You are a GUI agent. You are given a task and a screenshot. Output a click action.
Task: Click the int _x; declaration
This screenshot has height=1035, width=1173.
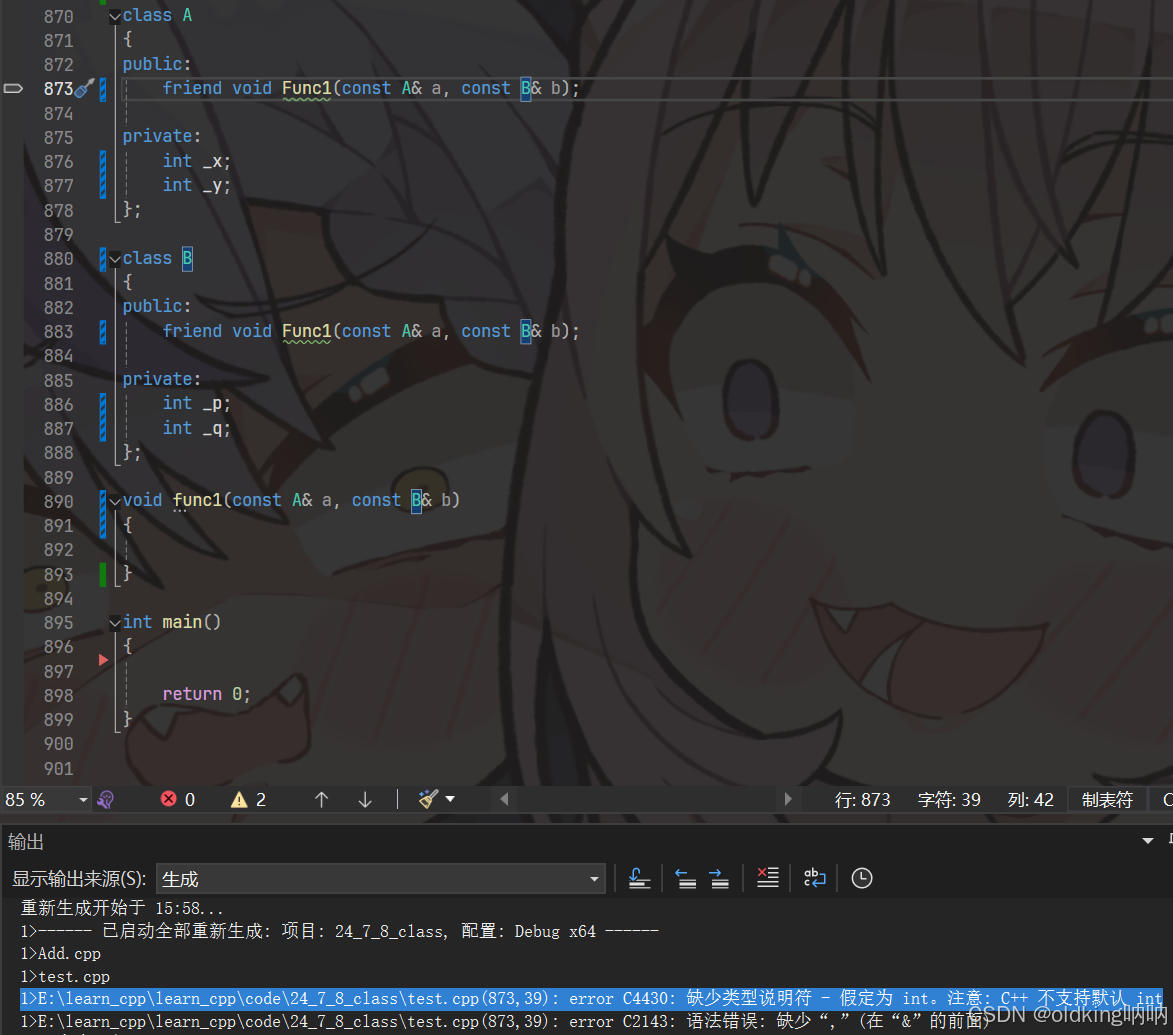click(x=197, y=162)
